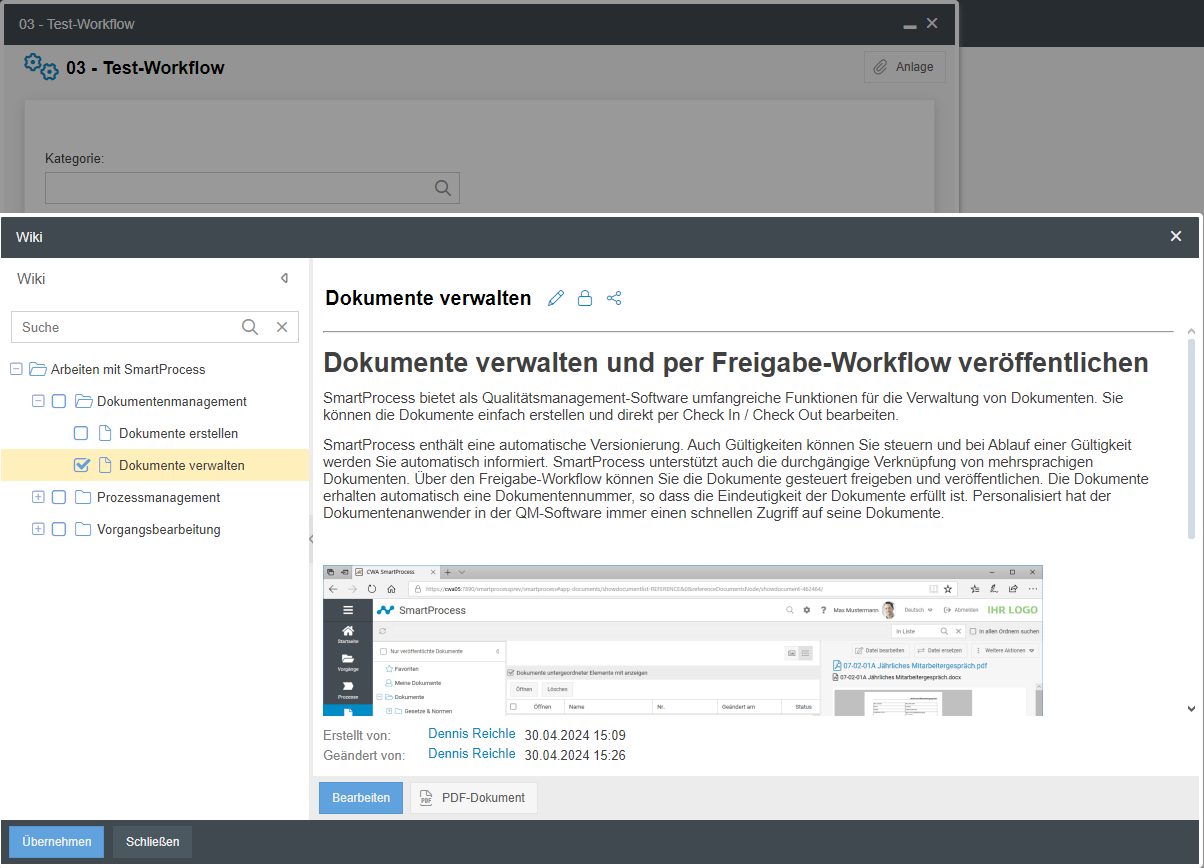Select Dokumente verwalten in the tree

[x=181, y=465]
